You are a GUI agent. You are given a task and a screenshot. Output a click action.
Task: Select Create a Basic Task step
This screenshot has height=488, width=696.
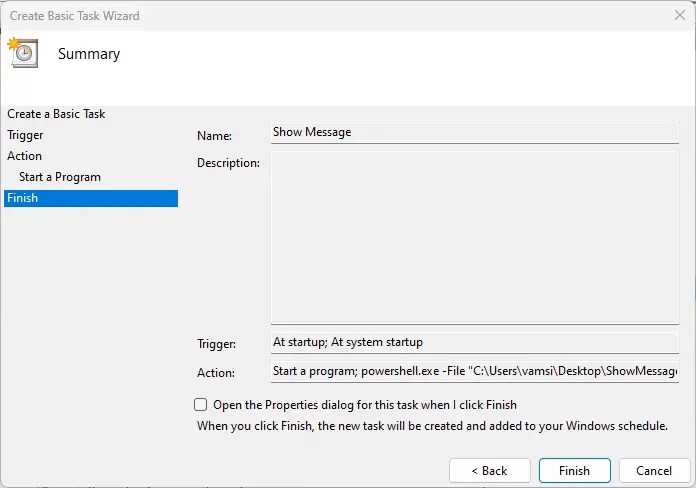[56, 114]
